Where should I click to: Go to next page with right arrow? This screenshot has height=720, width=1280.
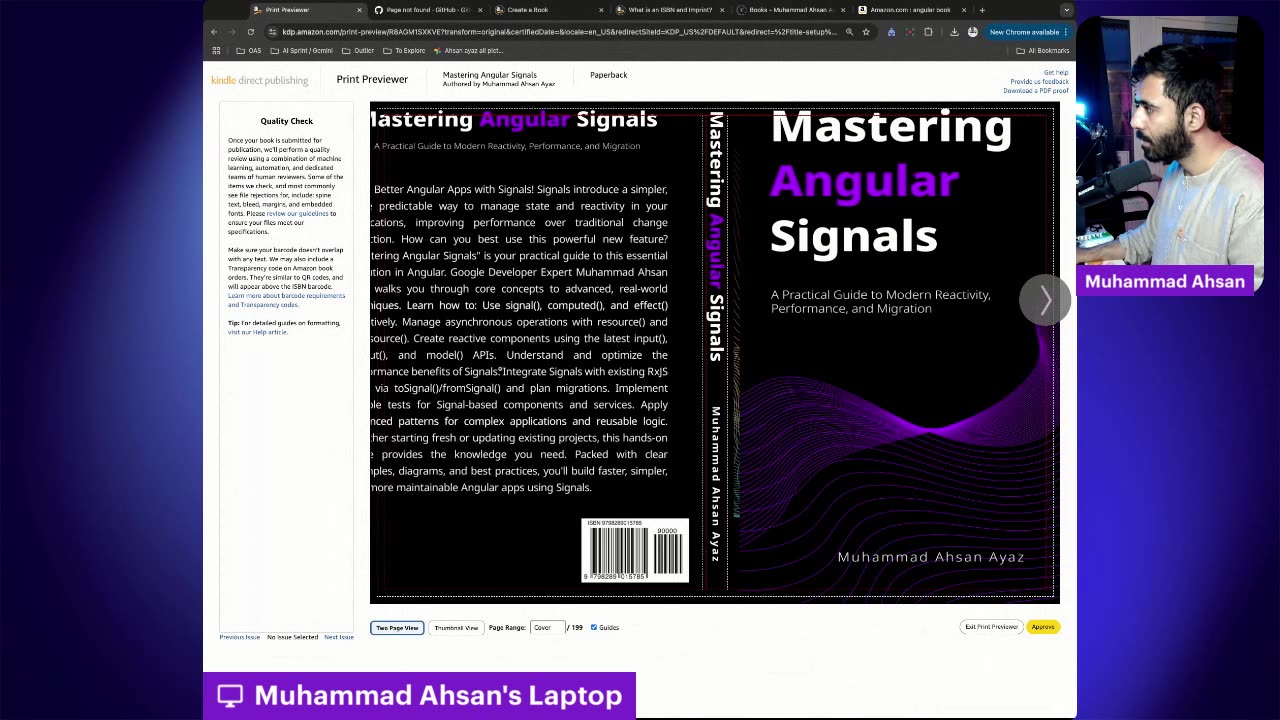coord(1045,300)
